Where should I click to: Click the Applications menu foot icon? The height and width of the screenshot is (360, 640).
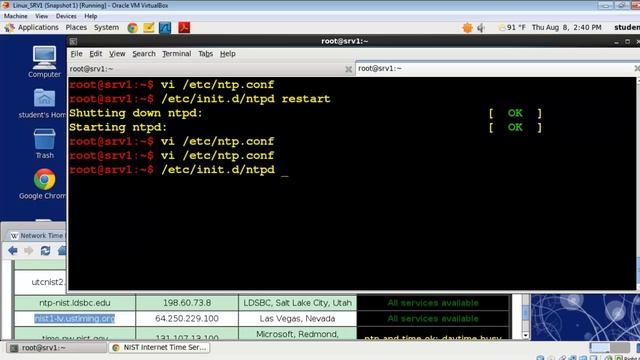point(9,27)
